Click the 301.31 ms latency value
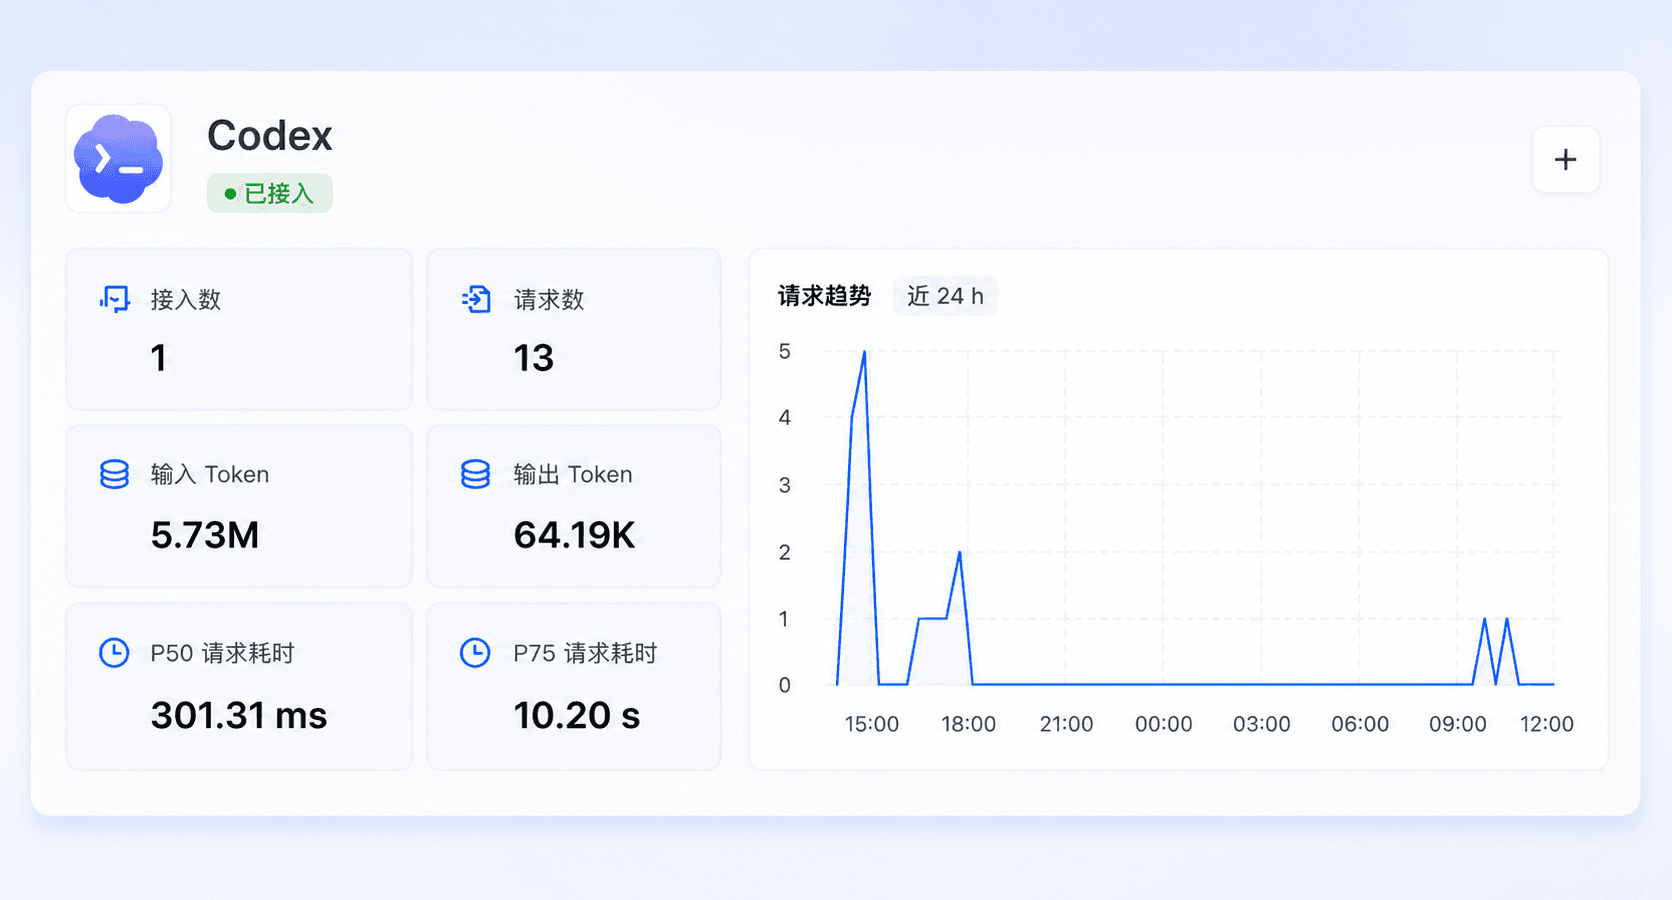The width and height of the screenshot is (1672, 900). (239, 715)
